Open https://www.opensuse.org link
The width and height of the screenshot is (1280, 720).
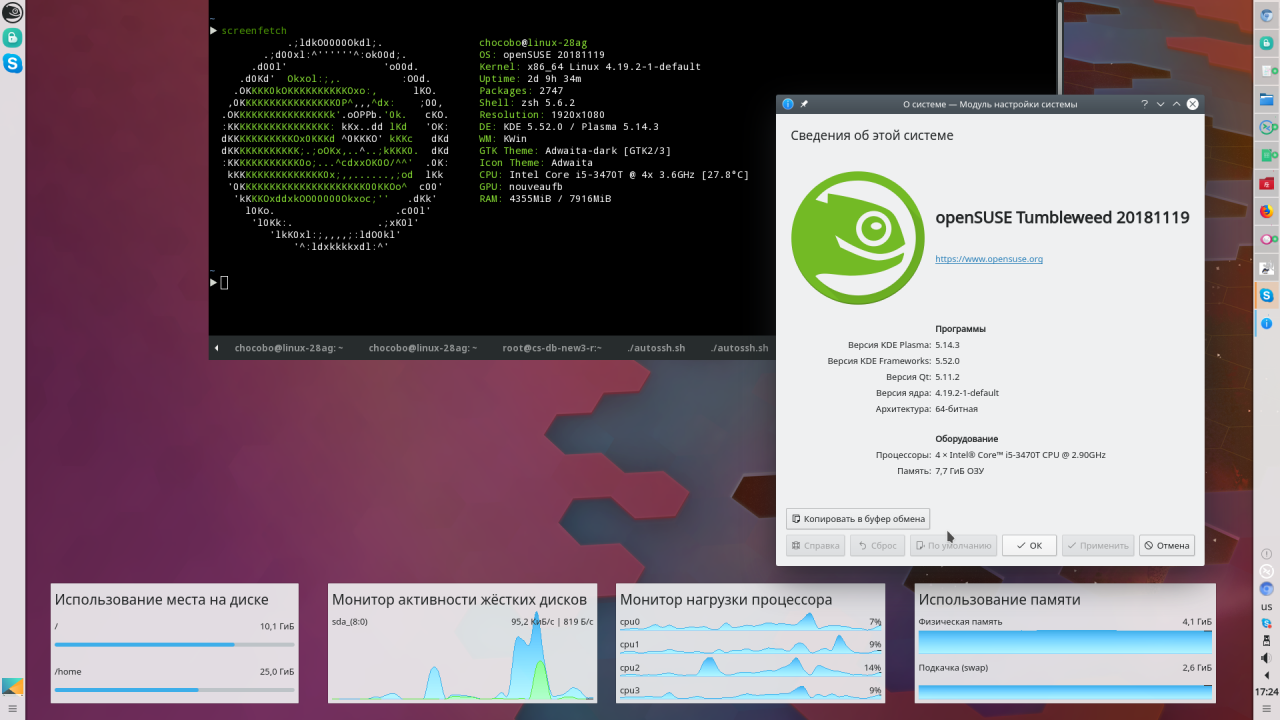[989, 259]
